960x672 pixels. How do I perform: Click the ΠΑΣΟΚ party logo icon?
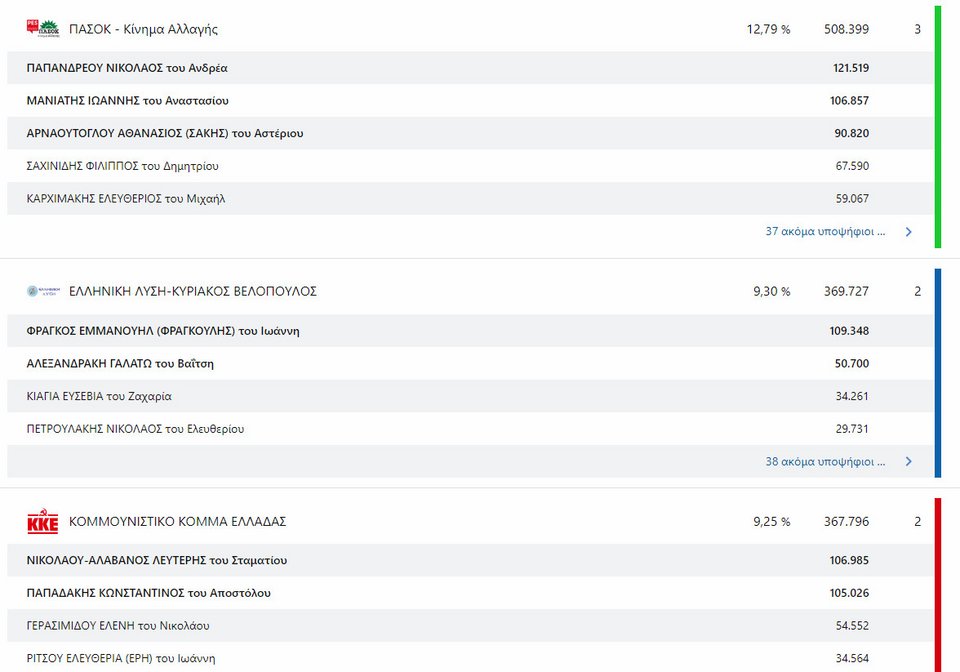(x=43, y=28)
